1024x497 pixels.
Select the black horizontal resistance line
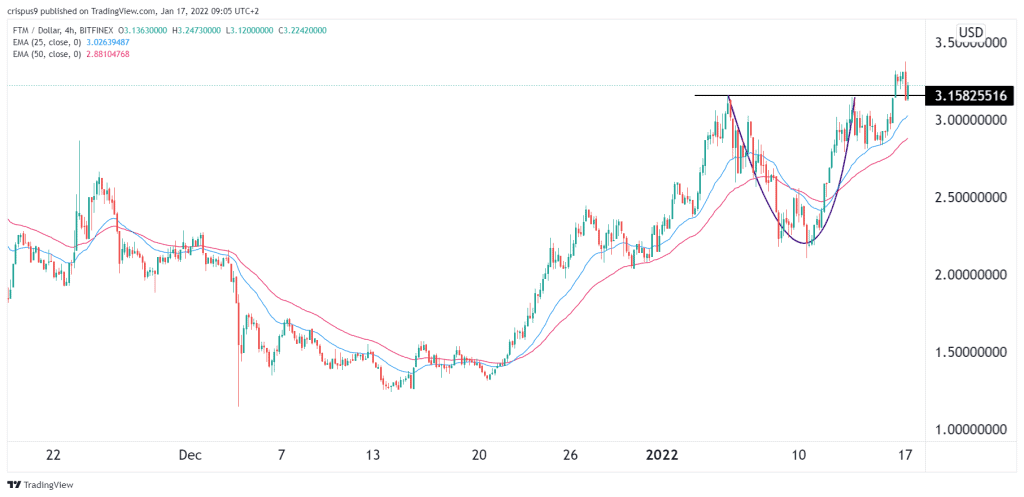(x=800, y=95)
